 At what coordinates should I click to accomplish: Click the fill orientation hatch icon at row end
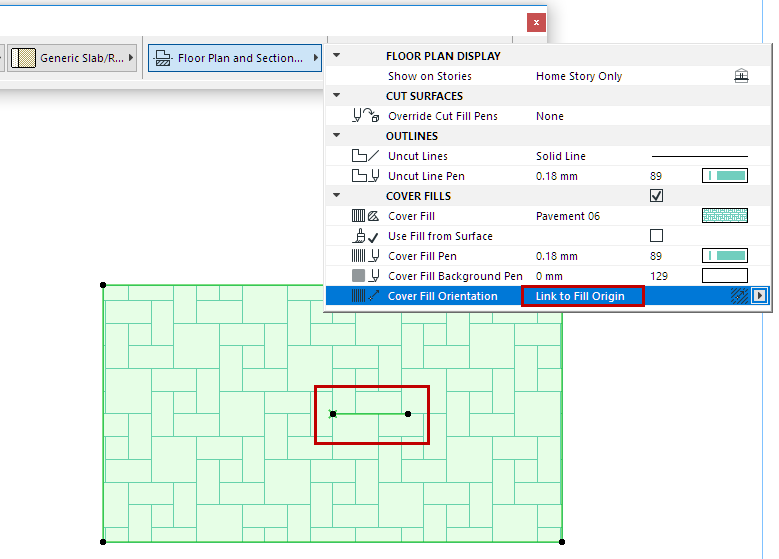pyautogui.click(x=739, y=296)
